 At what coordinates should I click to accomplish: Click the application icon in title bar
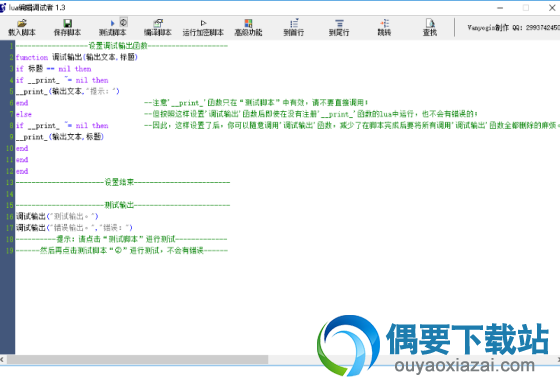click(x=3, y=7)
